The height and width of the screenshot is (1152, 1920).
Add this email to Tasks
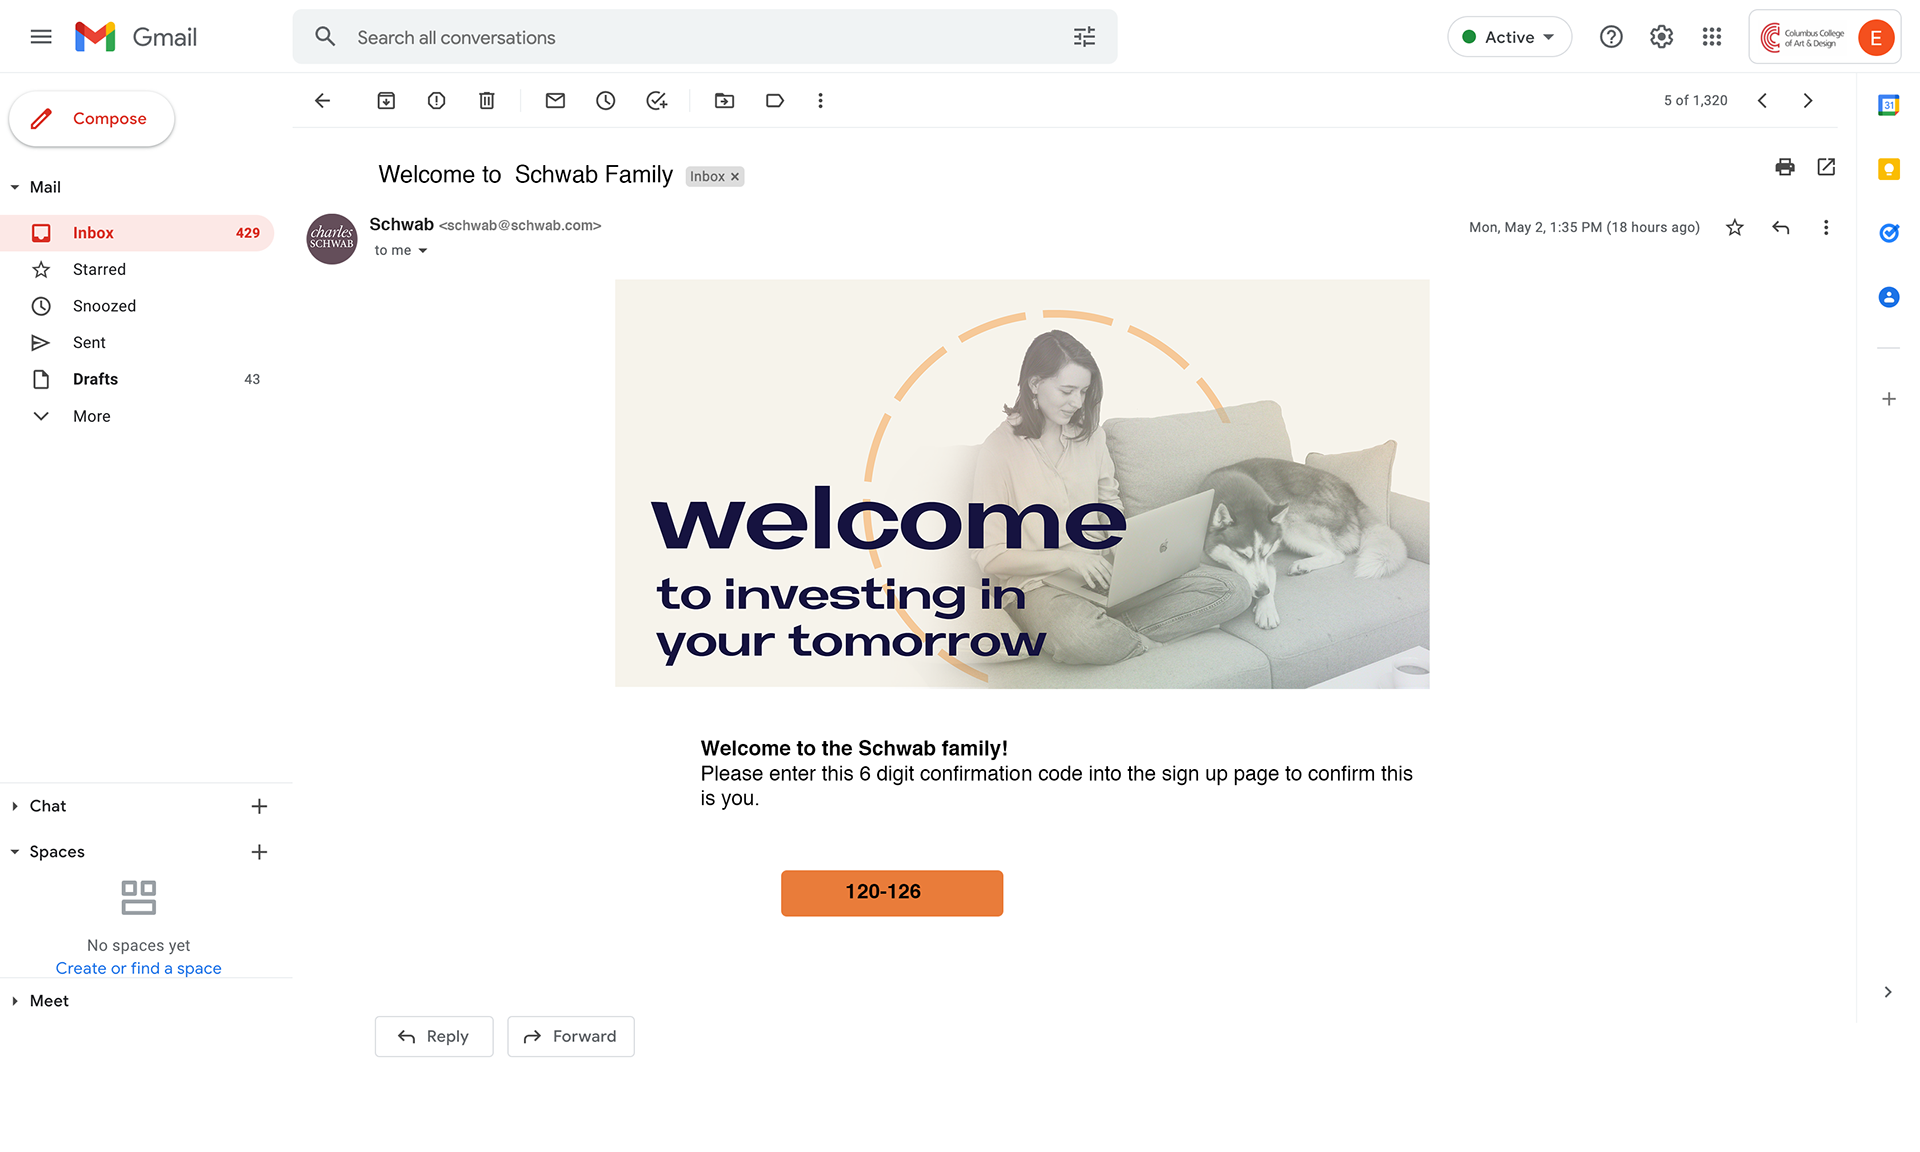pos(656,101)
